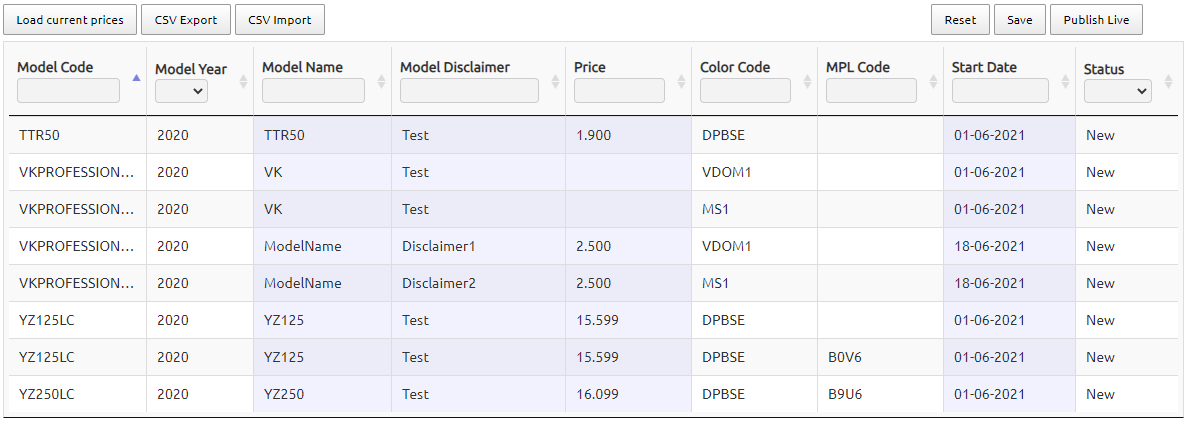The width and height of the screenshot is (1189, 424).
Task: Publish Live the pricing data
Action: click(x=1096, y=20)
